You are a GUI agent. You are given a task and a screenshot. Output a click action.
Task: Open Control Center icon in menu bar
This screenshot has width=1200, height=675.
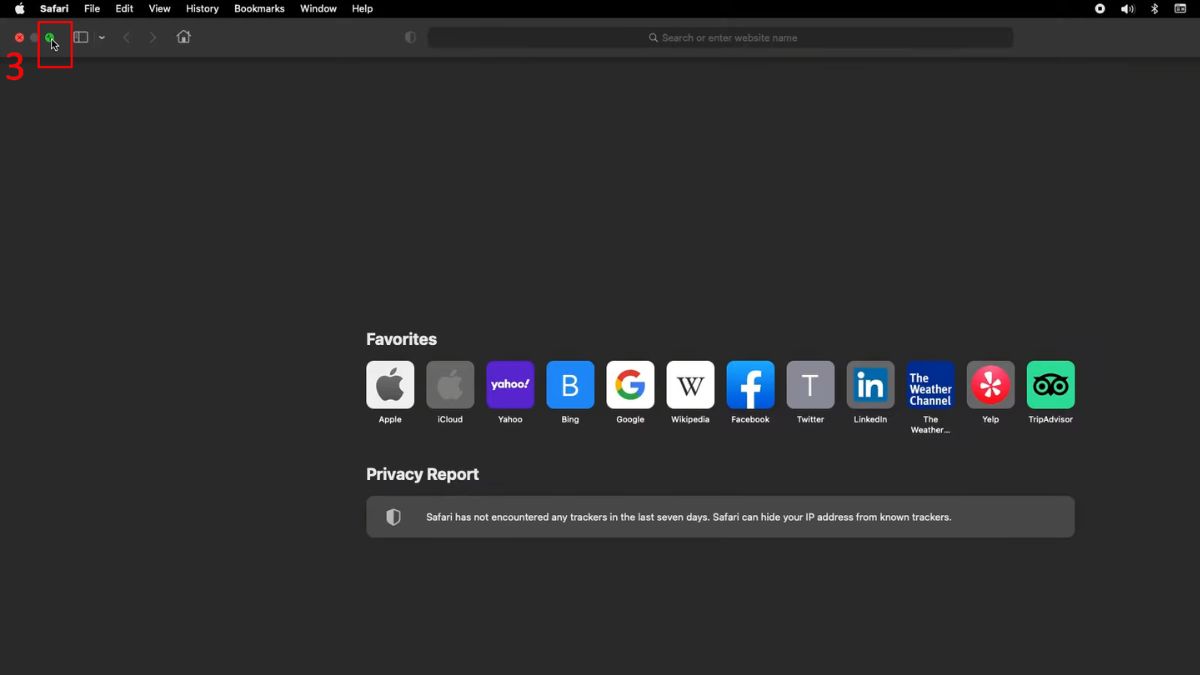tap(1180, 9)
